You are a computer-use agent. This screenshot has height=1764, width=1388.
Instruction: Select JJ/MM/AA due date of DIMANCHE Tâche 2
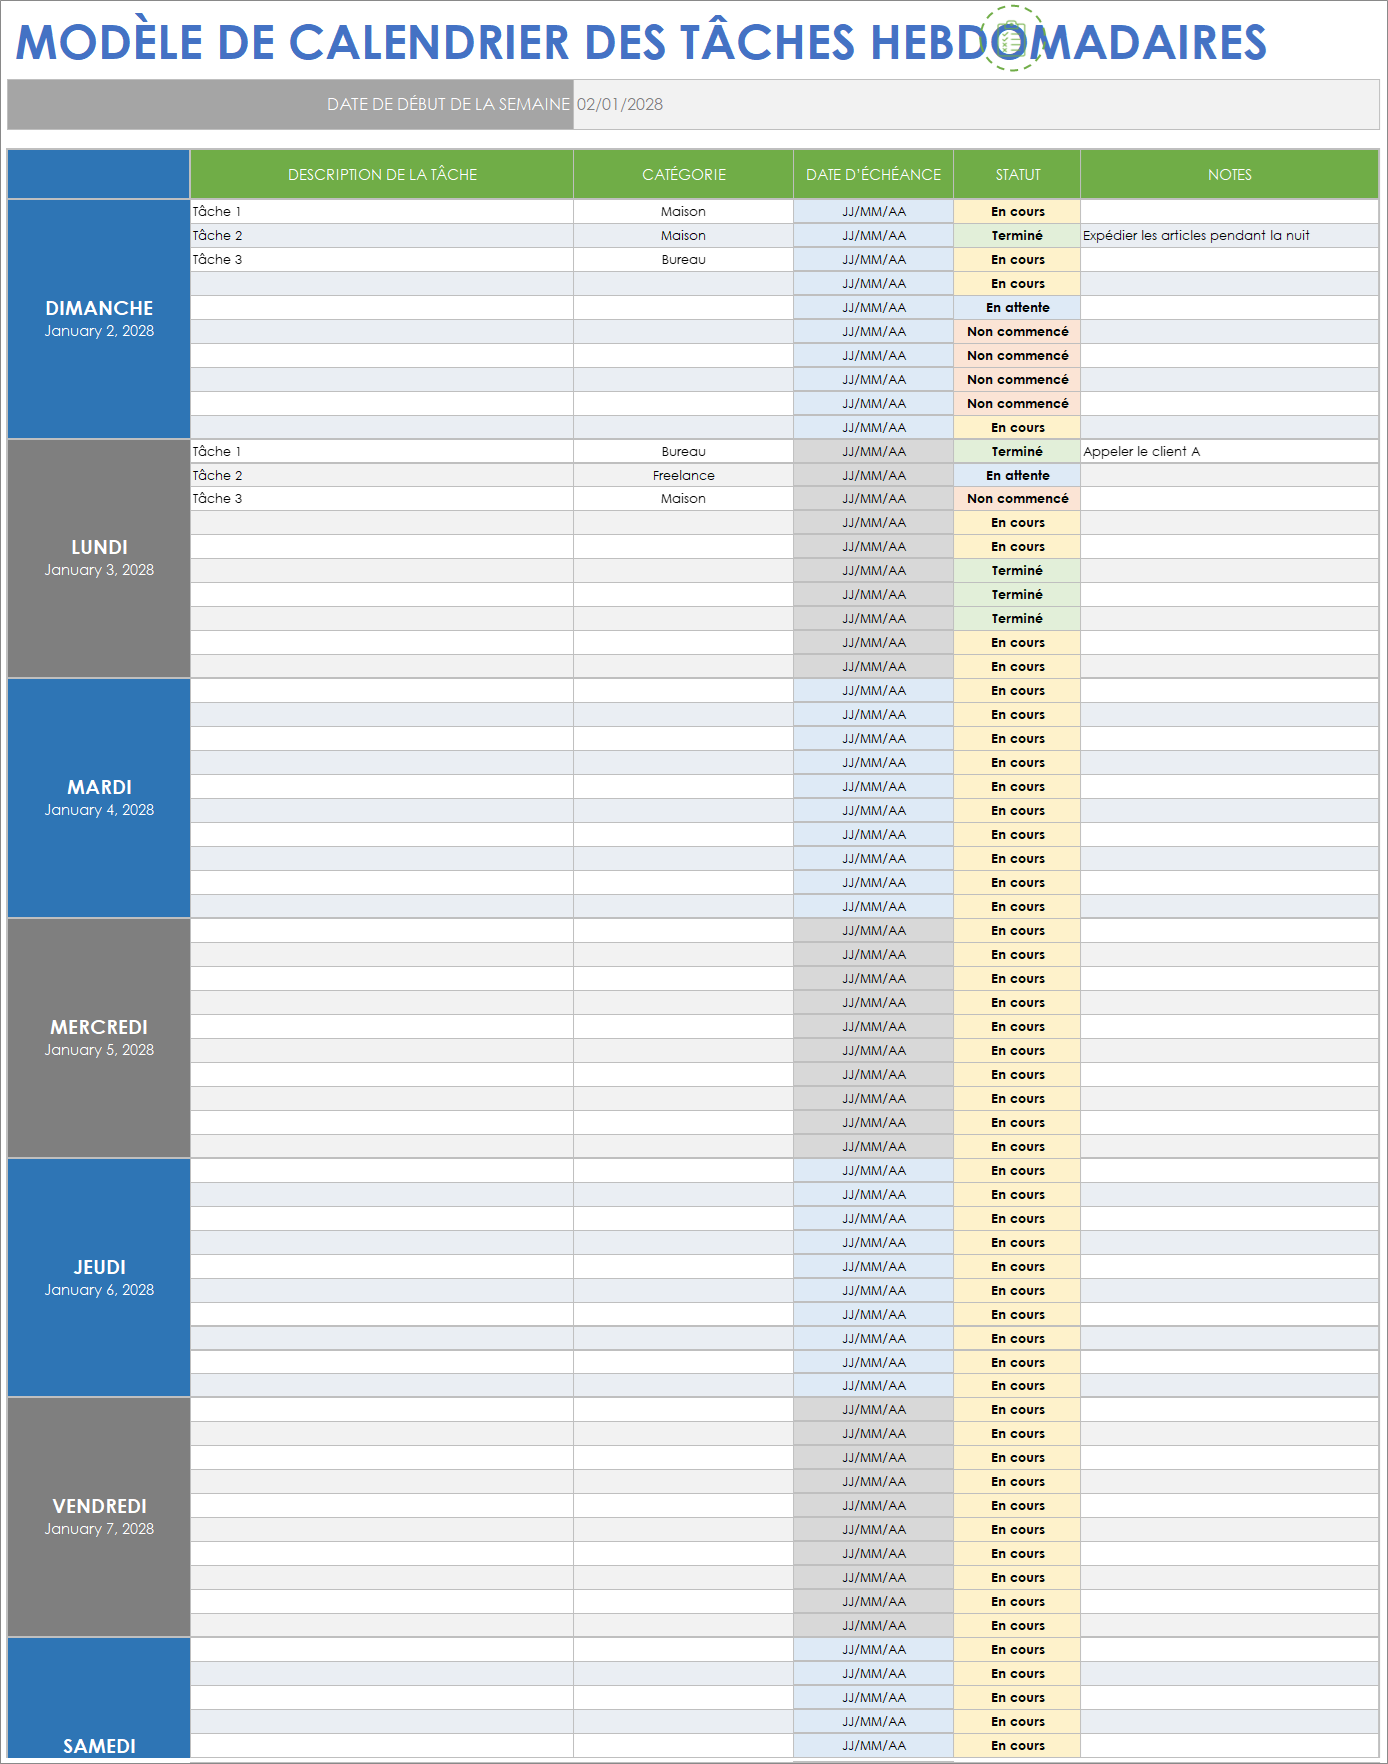point(874,235)
